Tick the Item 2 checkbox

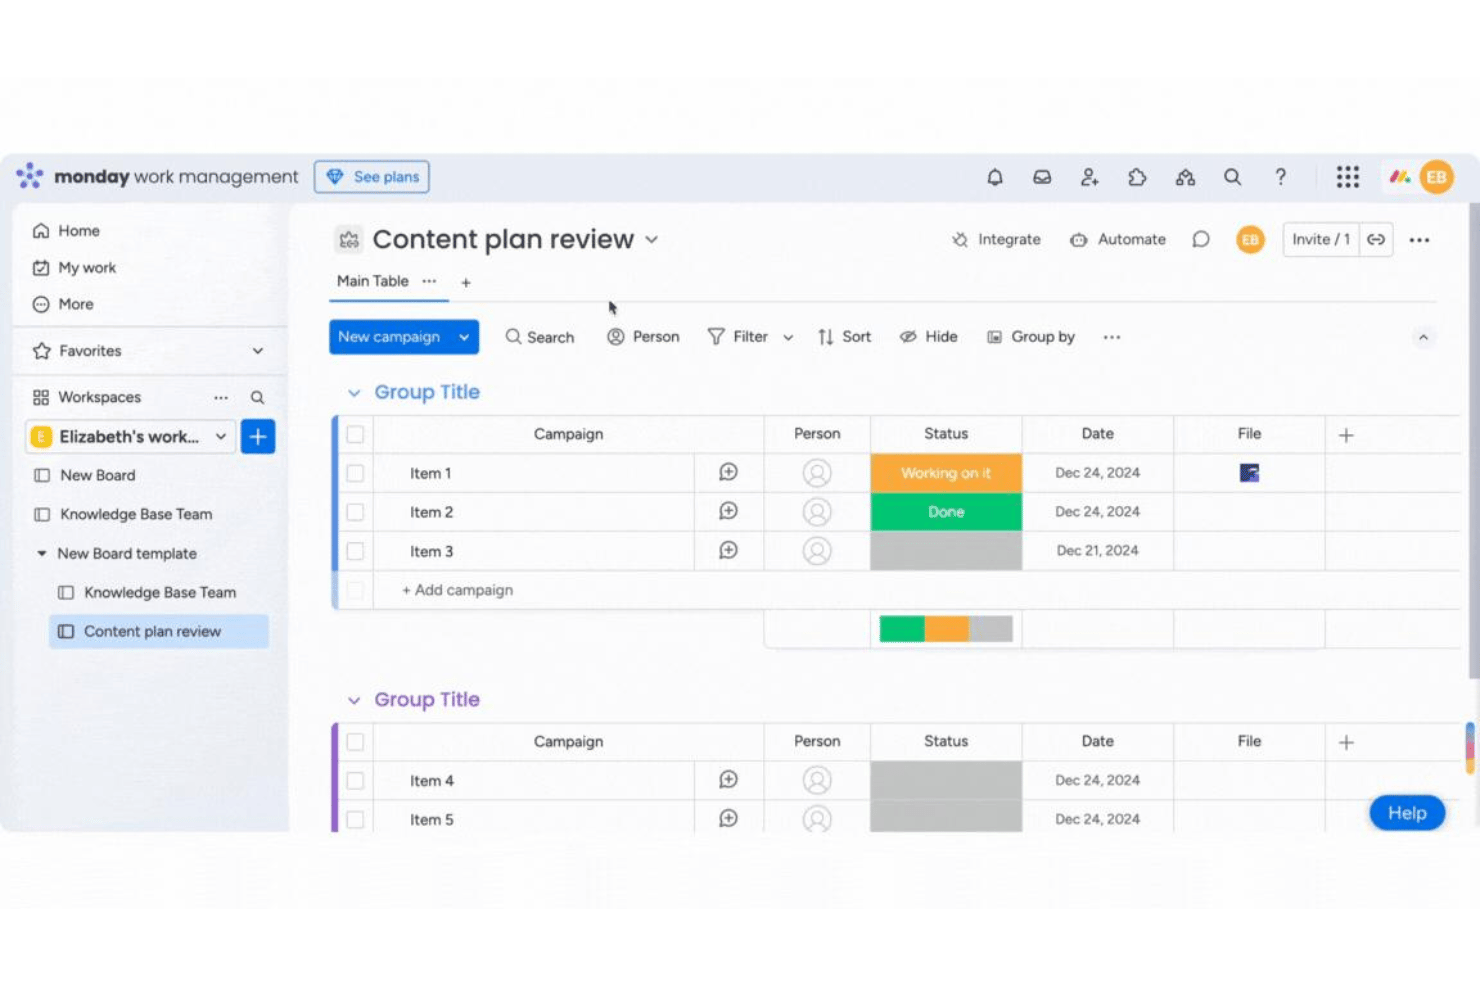point(355,512)
